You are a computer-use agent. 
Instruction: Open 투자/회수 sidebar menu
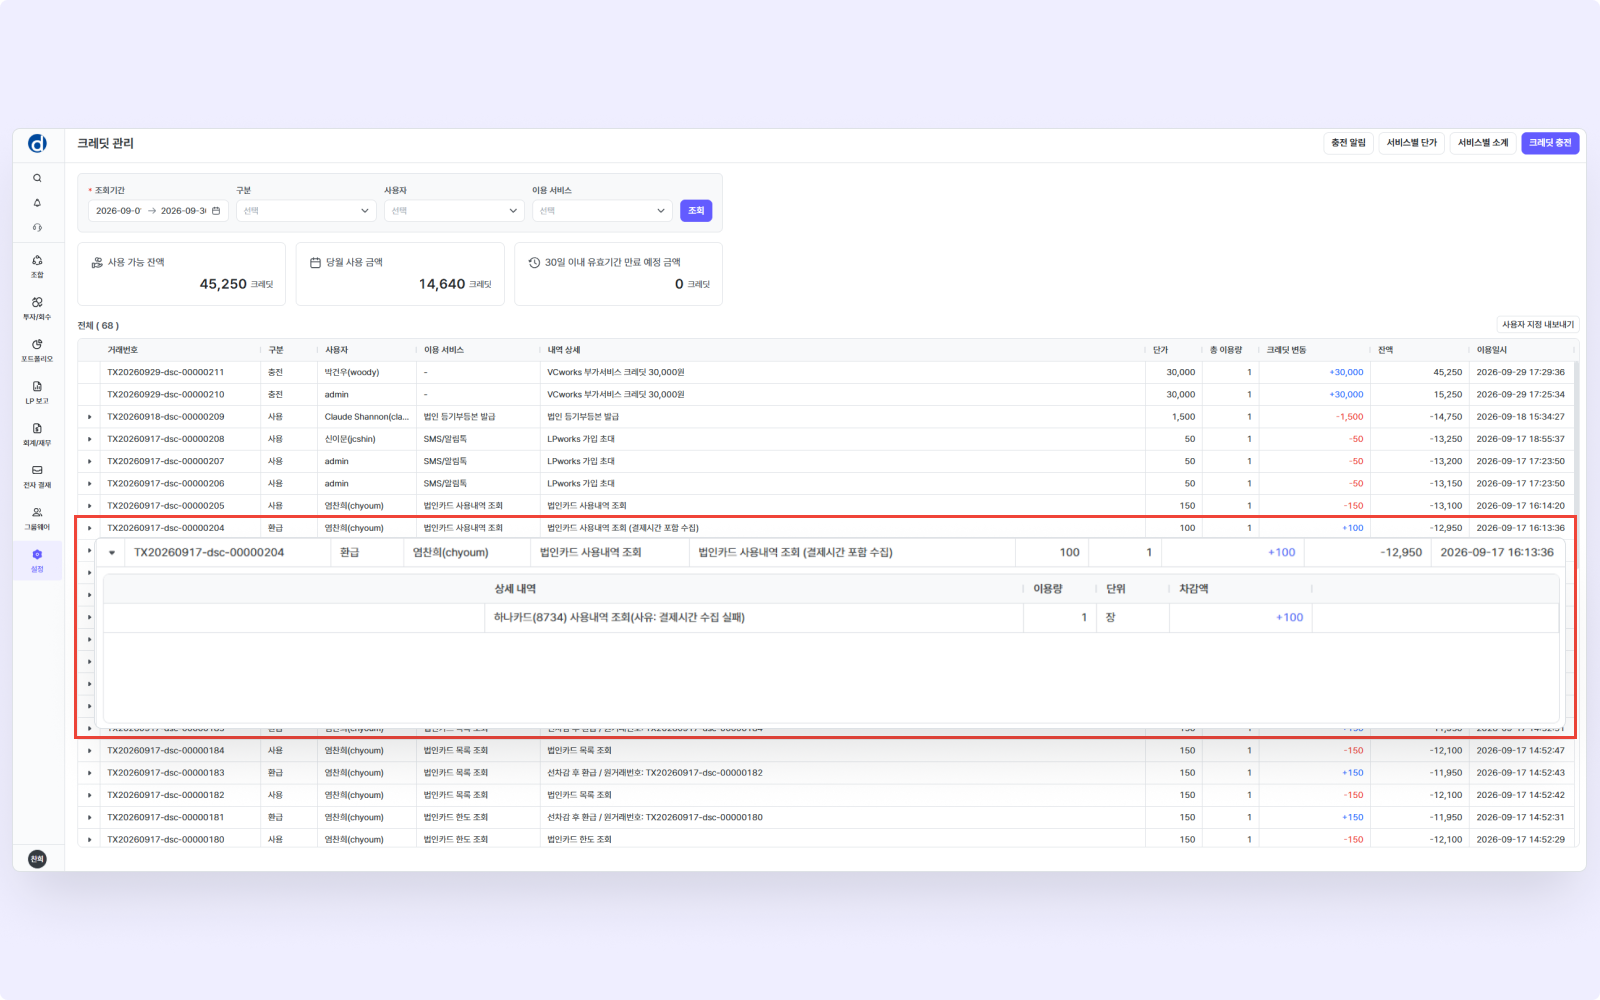[x=37, y=308]
